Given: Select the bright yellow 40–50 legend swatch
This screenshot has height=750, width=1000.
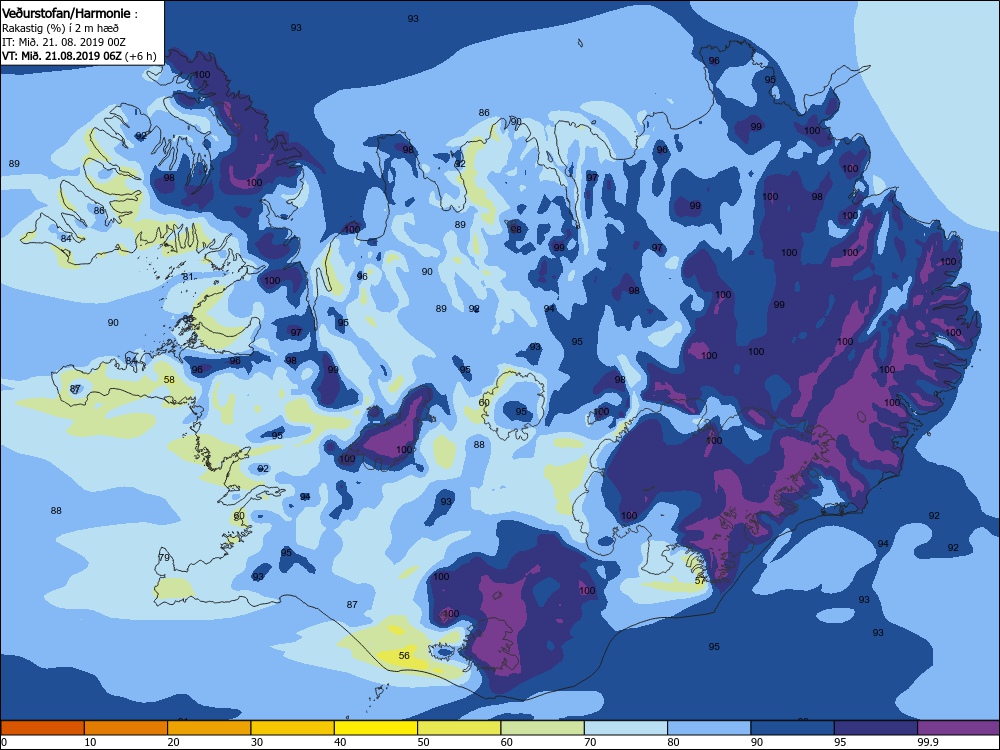Looking at the screenshot, I should pos(376,728).
